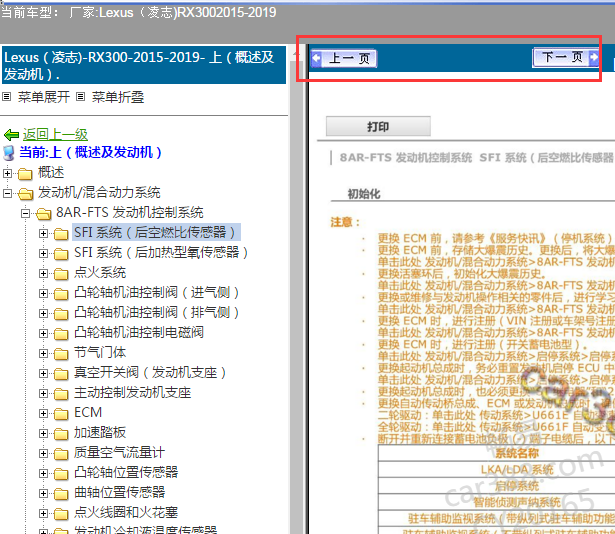The height and width of the screenshot is (534, 615).
Task: Expand 凸轮轴机油控制阀（排气侧）node
Action: [44, 313]
